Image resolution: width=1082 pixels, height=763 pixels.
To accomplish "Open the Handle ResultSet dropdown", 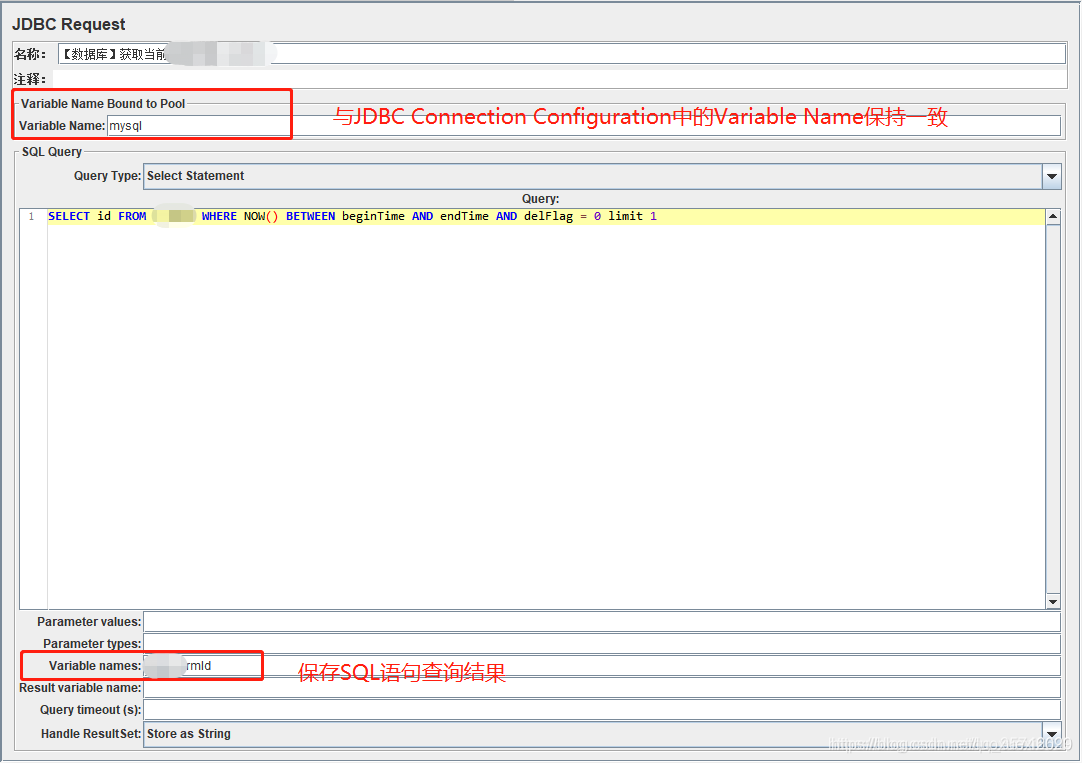I will pyautogui.click(x=602, y=734).
